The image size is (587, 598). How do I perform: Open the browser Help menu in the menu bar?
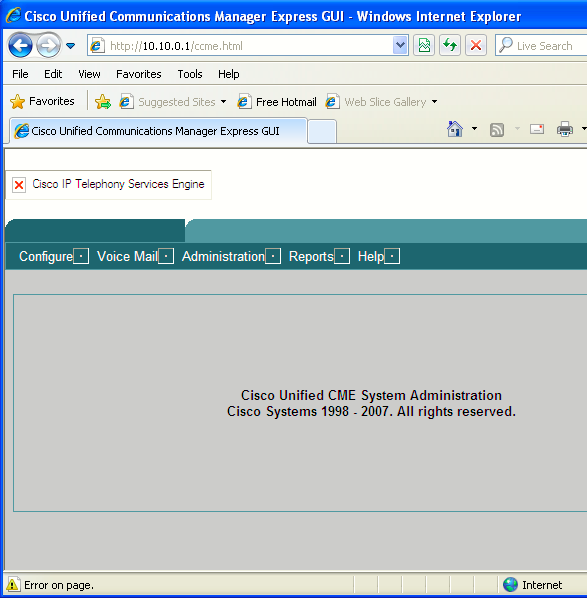[228, 74]
